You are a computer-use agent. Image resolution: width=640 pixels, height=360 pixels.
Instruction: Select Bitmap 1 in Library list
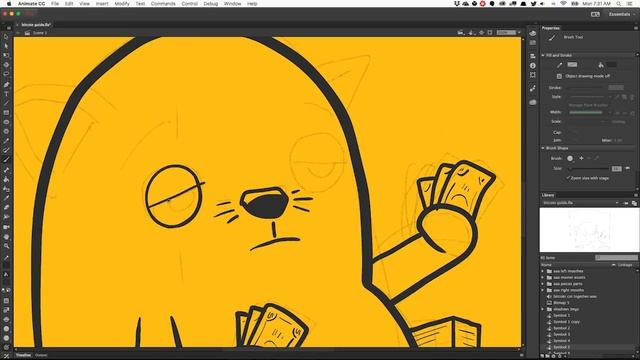[x=561, y=303]
